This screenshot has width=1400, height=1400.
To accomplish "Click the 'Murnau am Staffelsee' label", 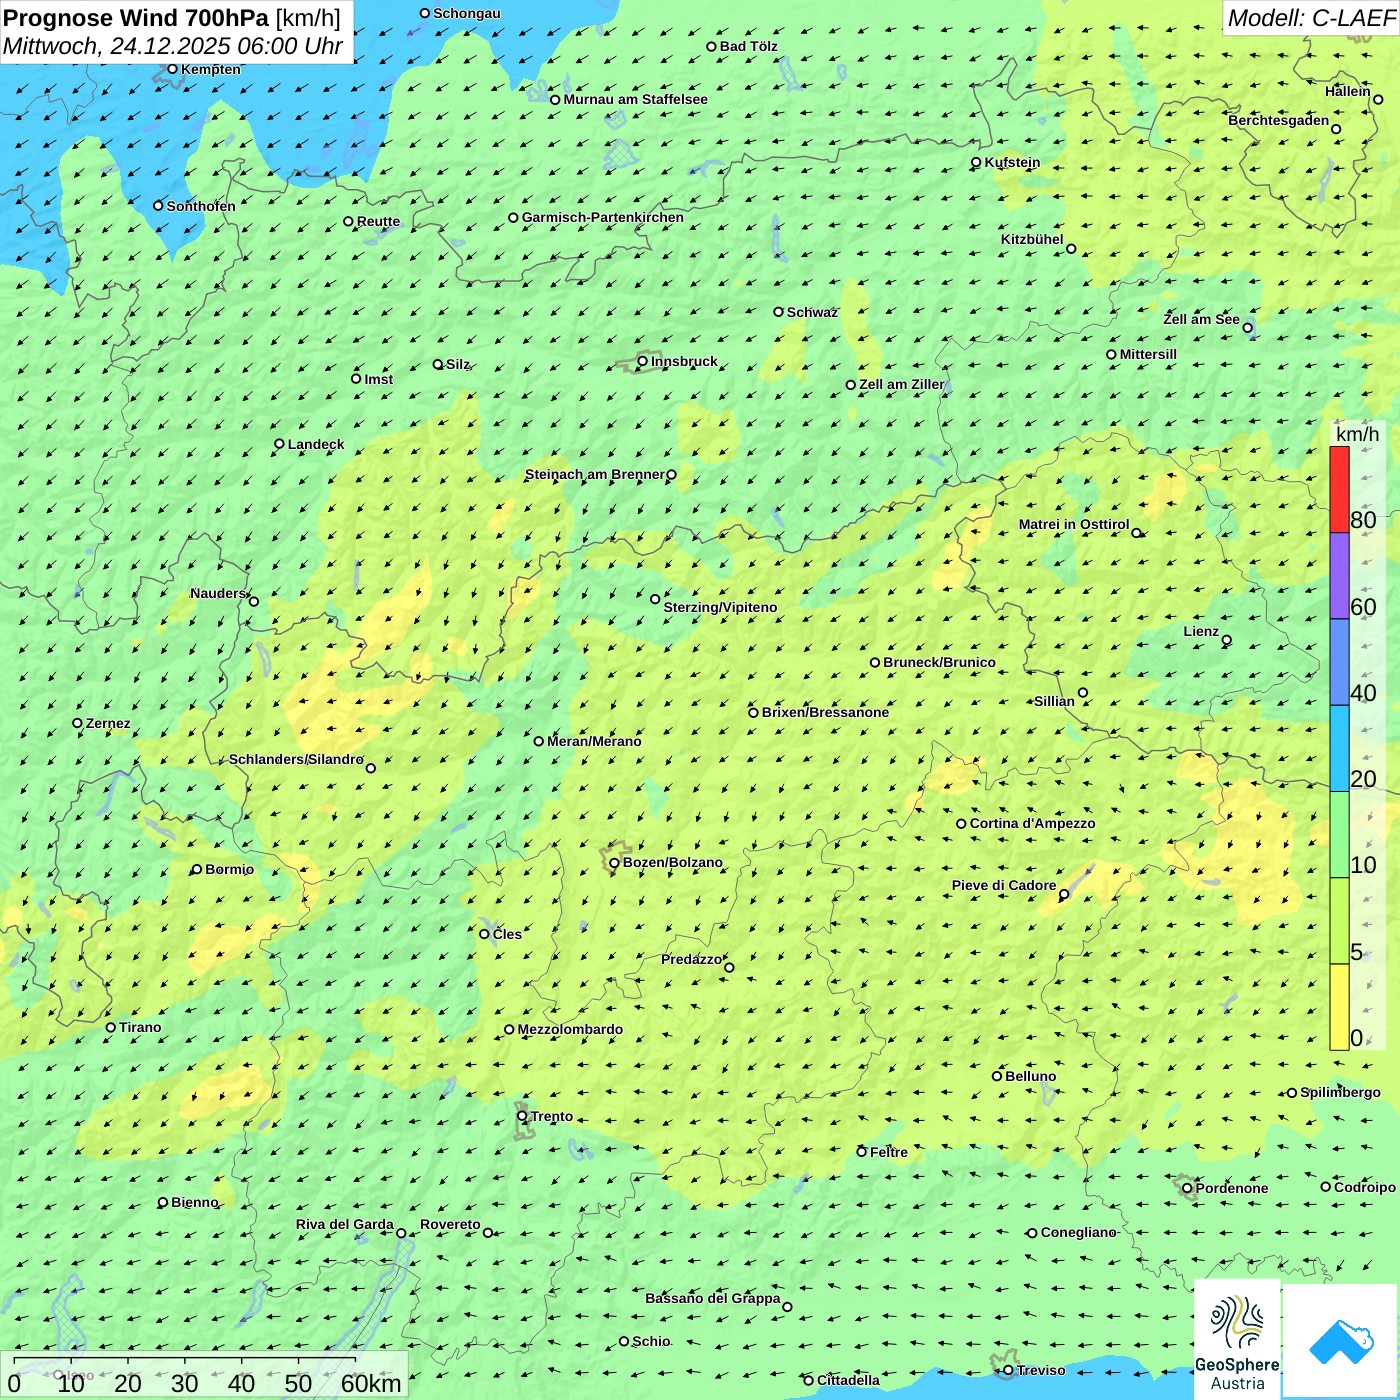I will point(635,99).
